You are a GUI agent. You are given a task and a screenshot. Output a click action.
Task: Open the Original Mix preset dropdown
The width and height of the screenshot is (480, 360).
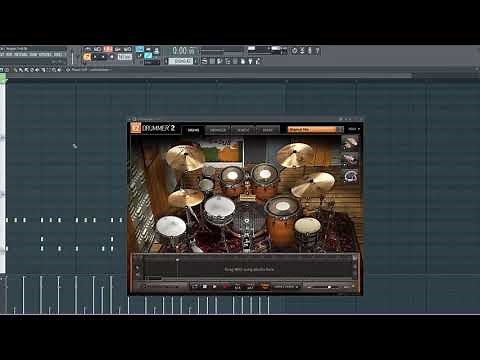[315, 129]
